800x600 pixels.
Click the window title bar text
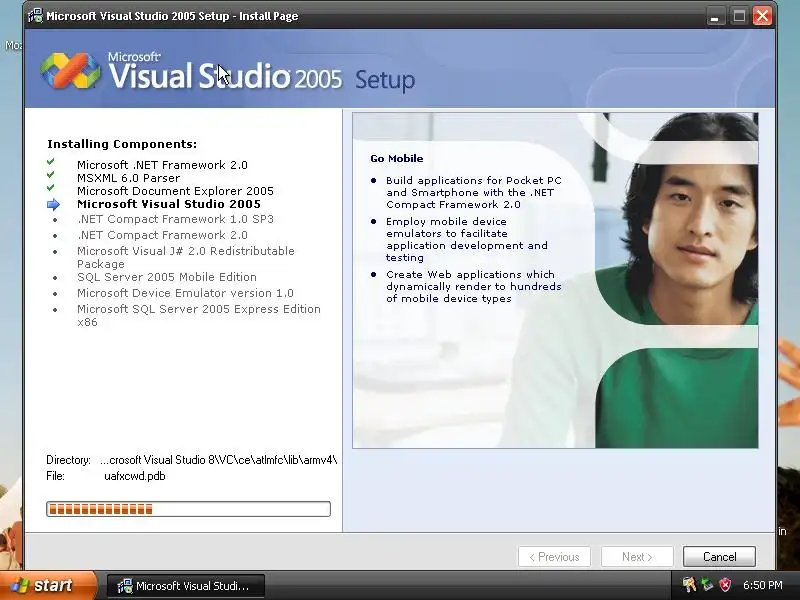click(172, 16)
